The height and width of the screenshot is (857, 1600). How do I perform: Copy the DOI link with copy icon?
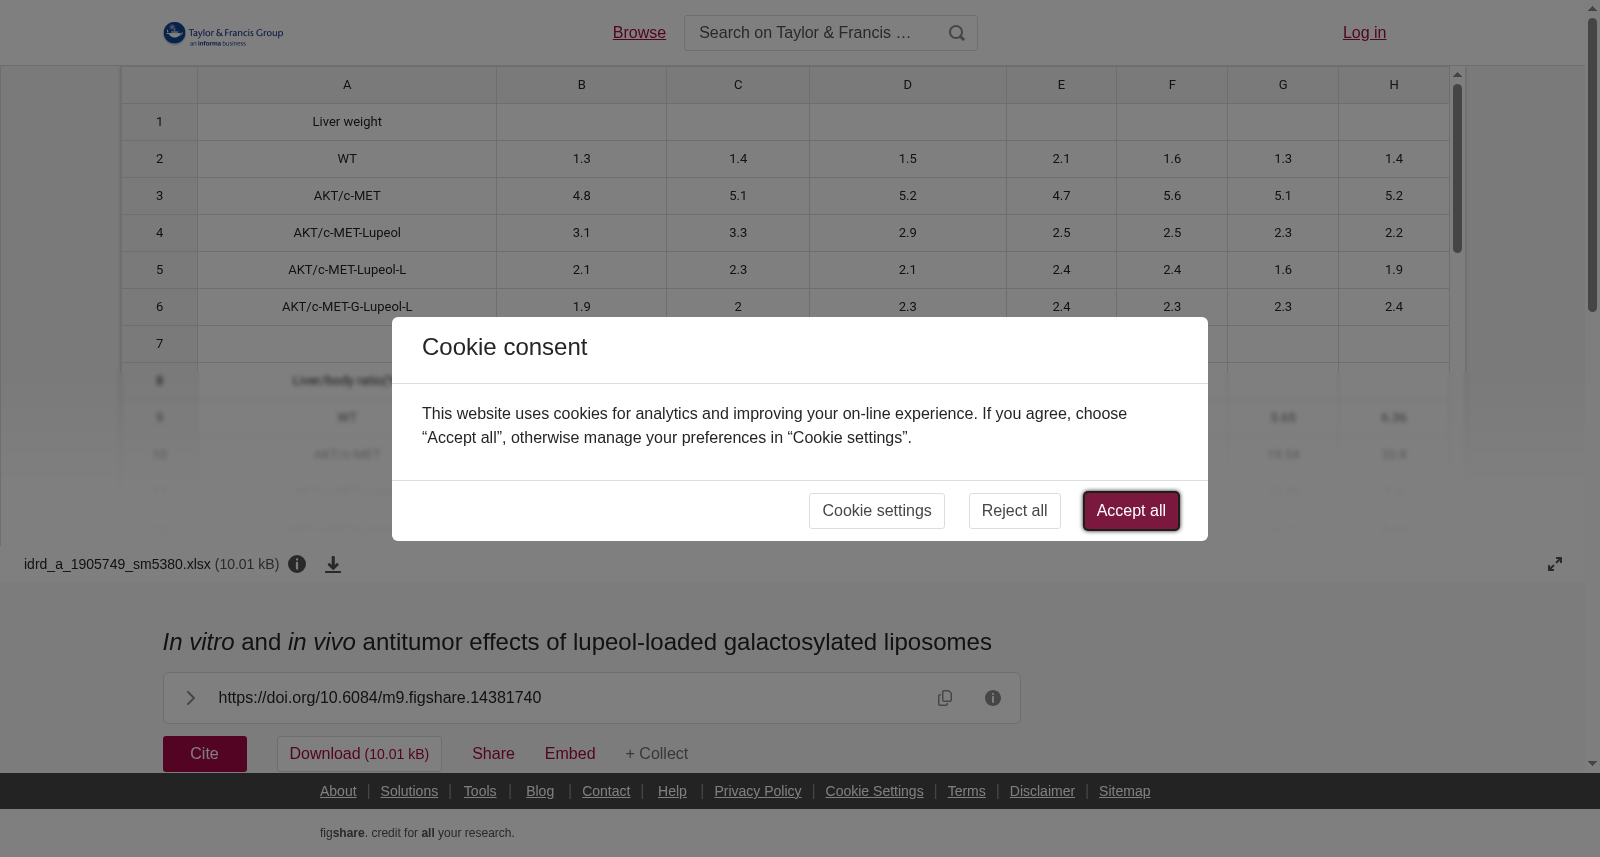pos(945,698)
